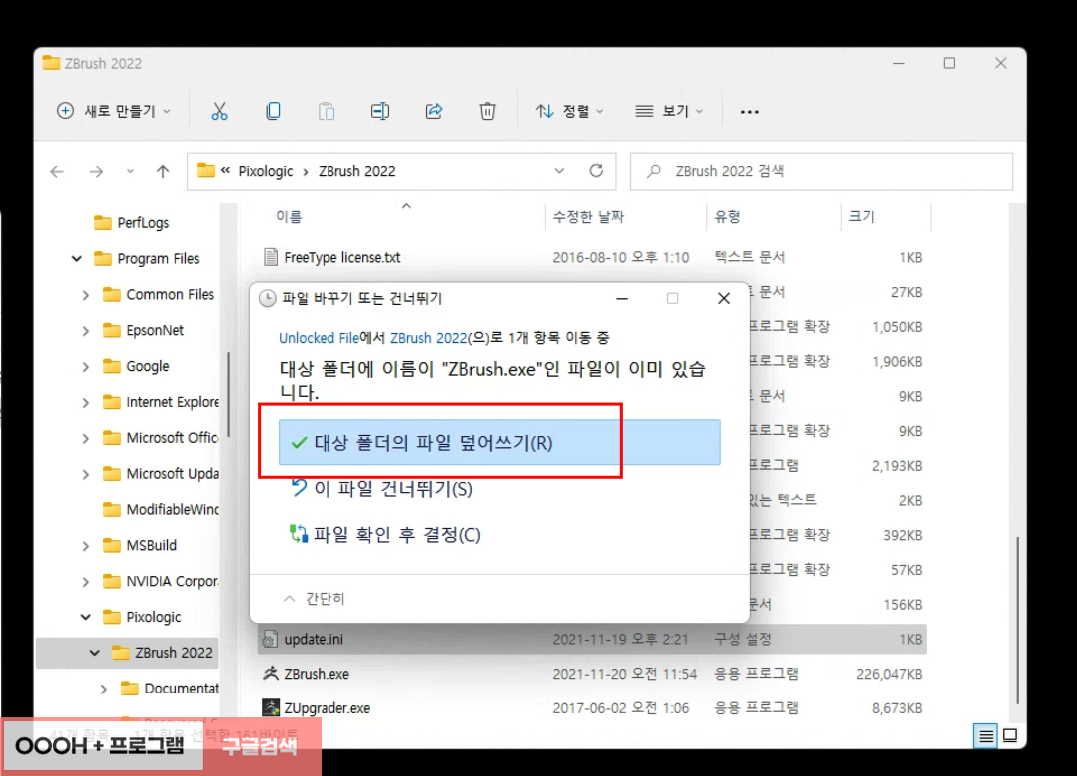Click the update.ini file icon
The height and width of the screenshot is (776, 1077).
271,639
